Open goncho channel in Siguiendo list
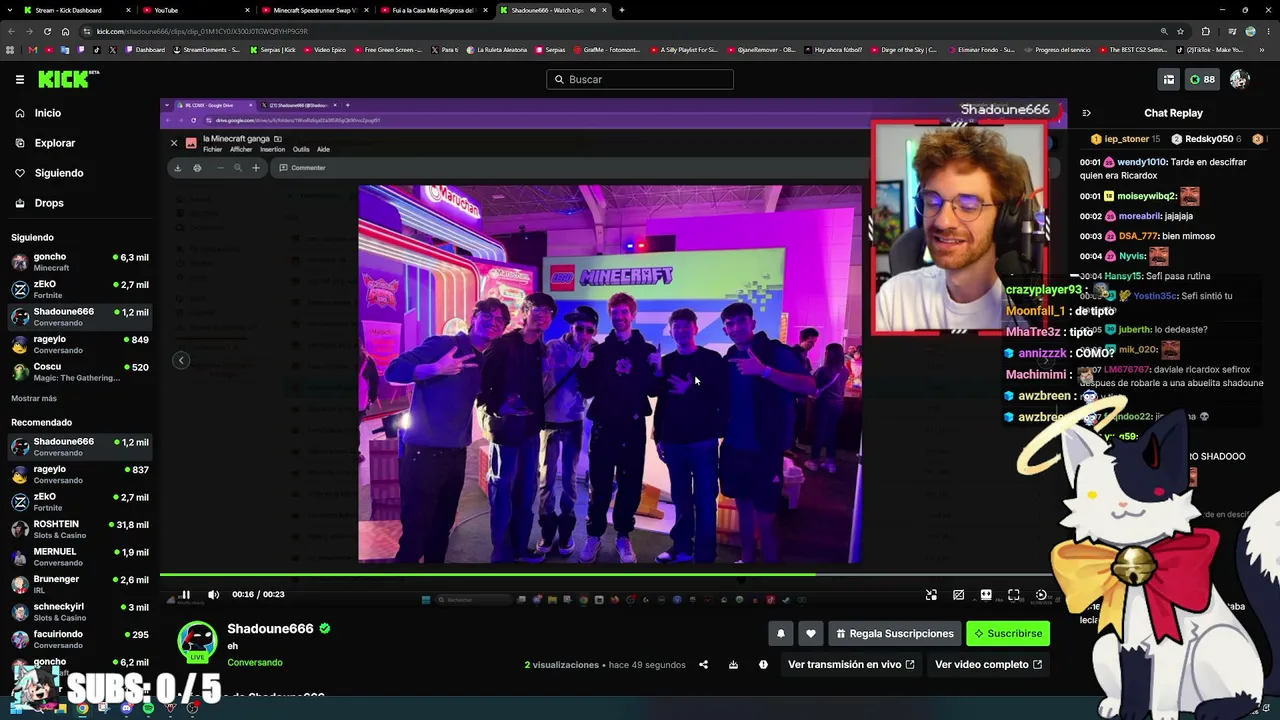This screenshot has width=1280, height=720. (80, 262)
